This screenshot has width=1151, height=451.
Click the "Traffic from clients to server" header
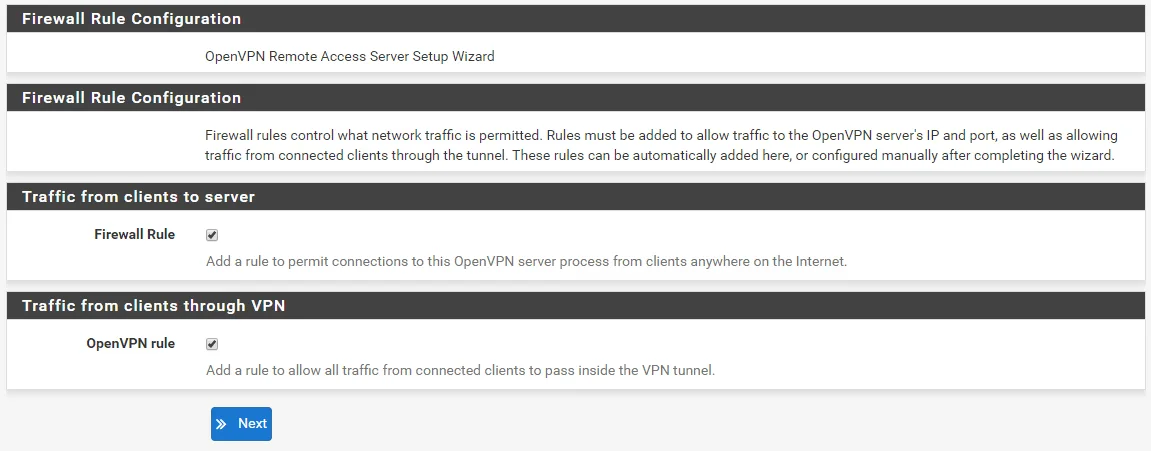click(138, 197)
